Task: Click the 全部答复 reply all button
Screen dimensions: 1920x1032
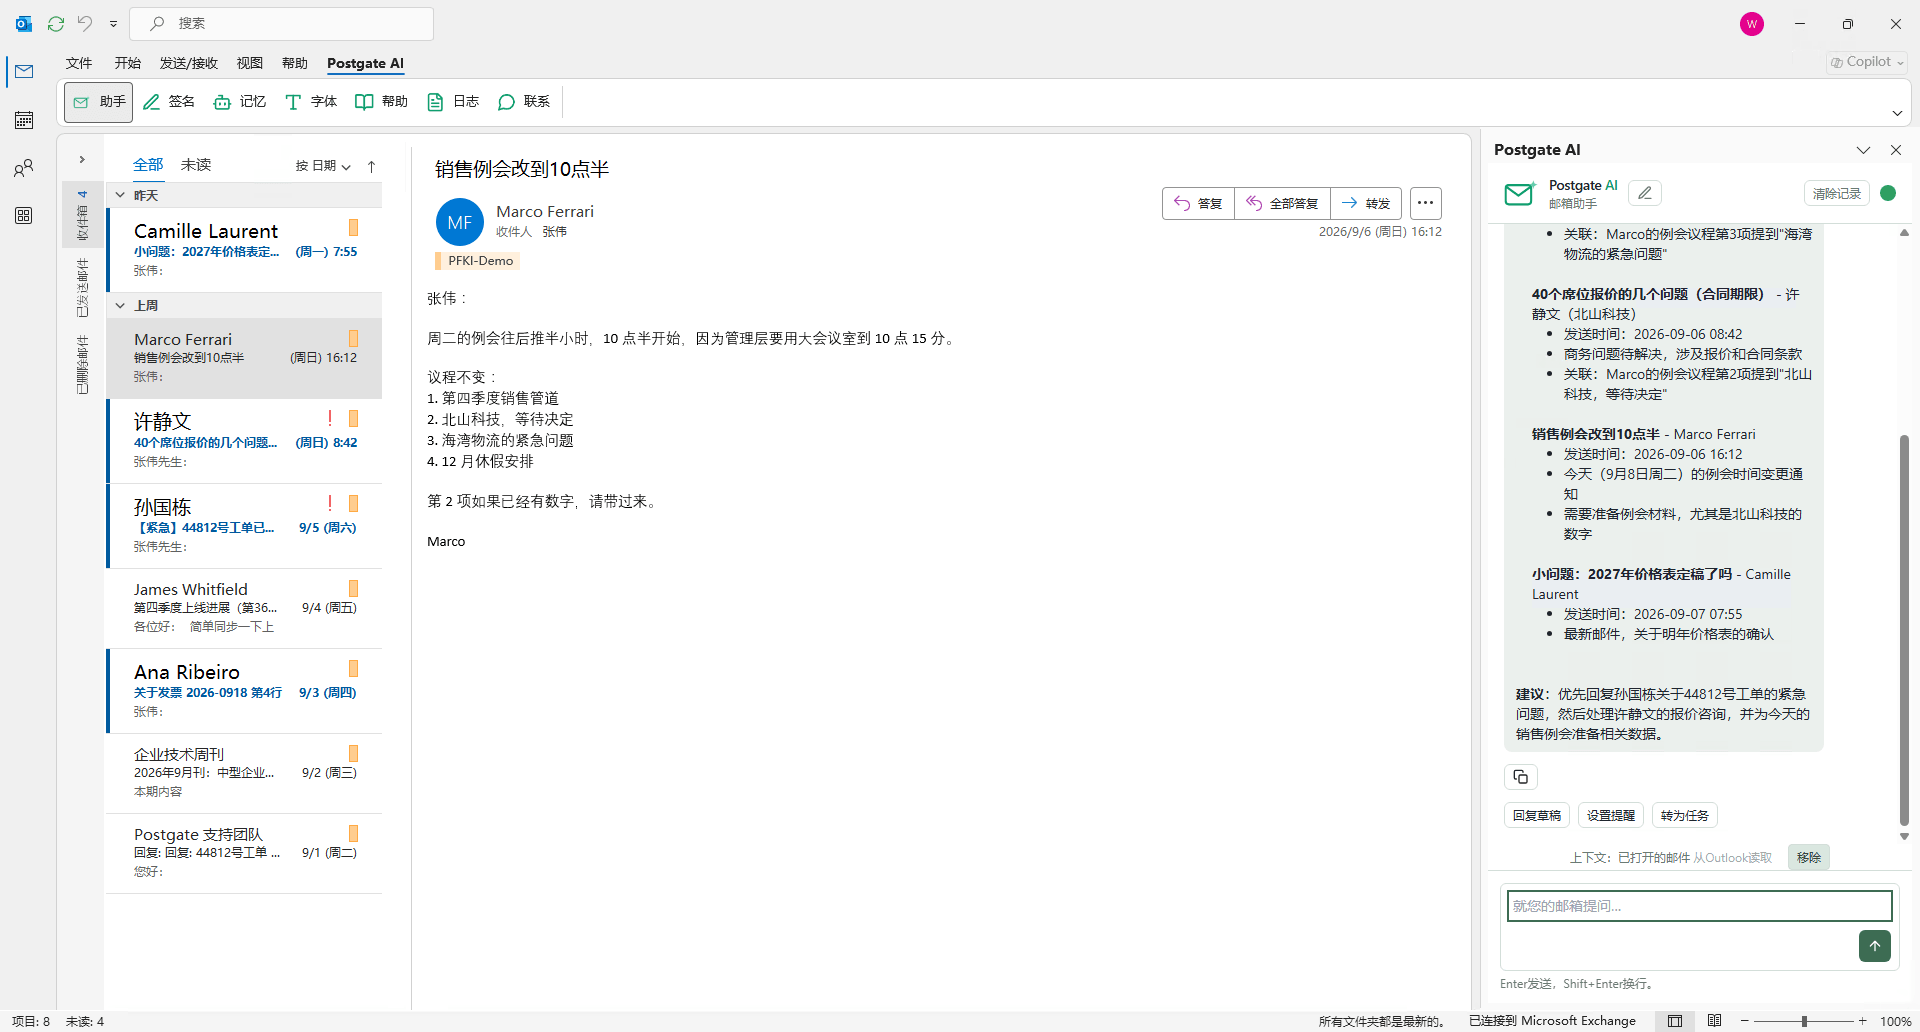Action: click(1282, 203)
